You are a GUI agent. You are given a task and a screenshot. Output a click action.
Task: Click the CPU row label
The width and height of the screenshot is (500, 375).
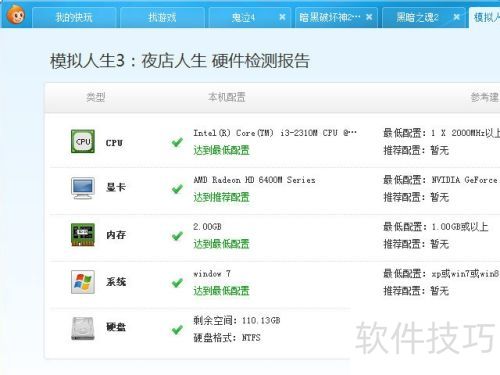(114, 143)
